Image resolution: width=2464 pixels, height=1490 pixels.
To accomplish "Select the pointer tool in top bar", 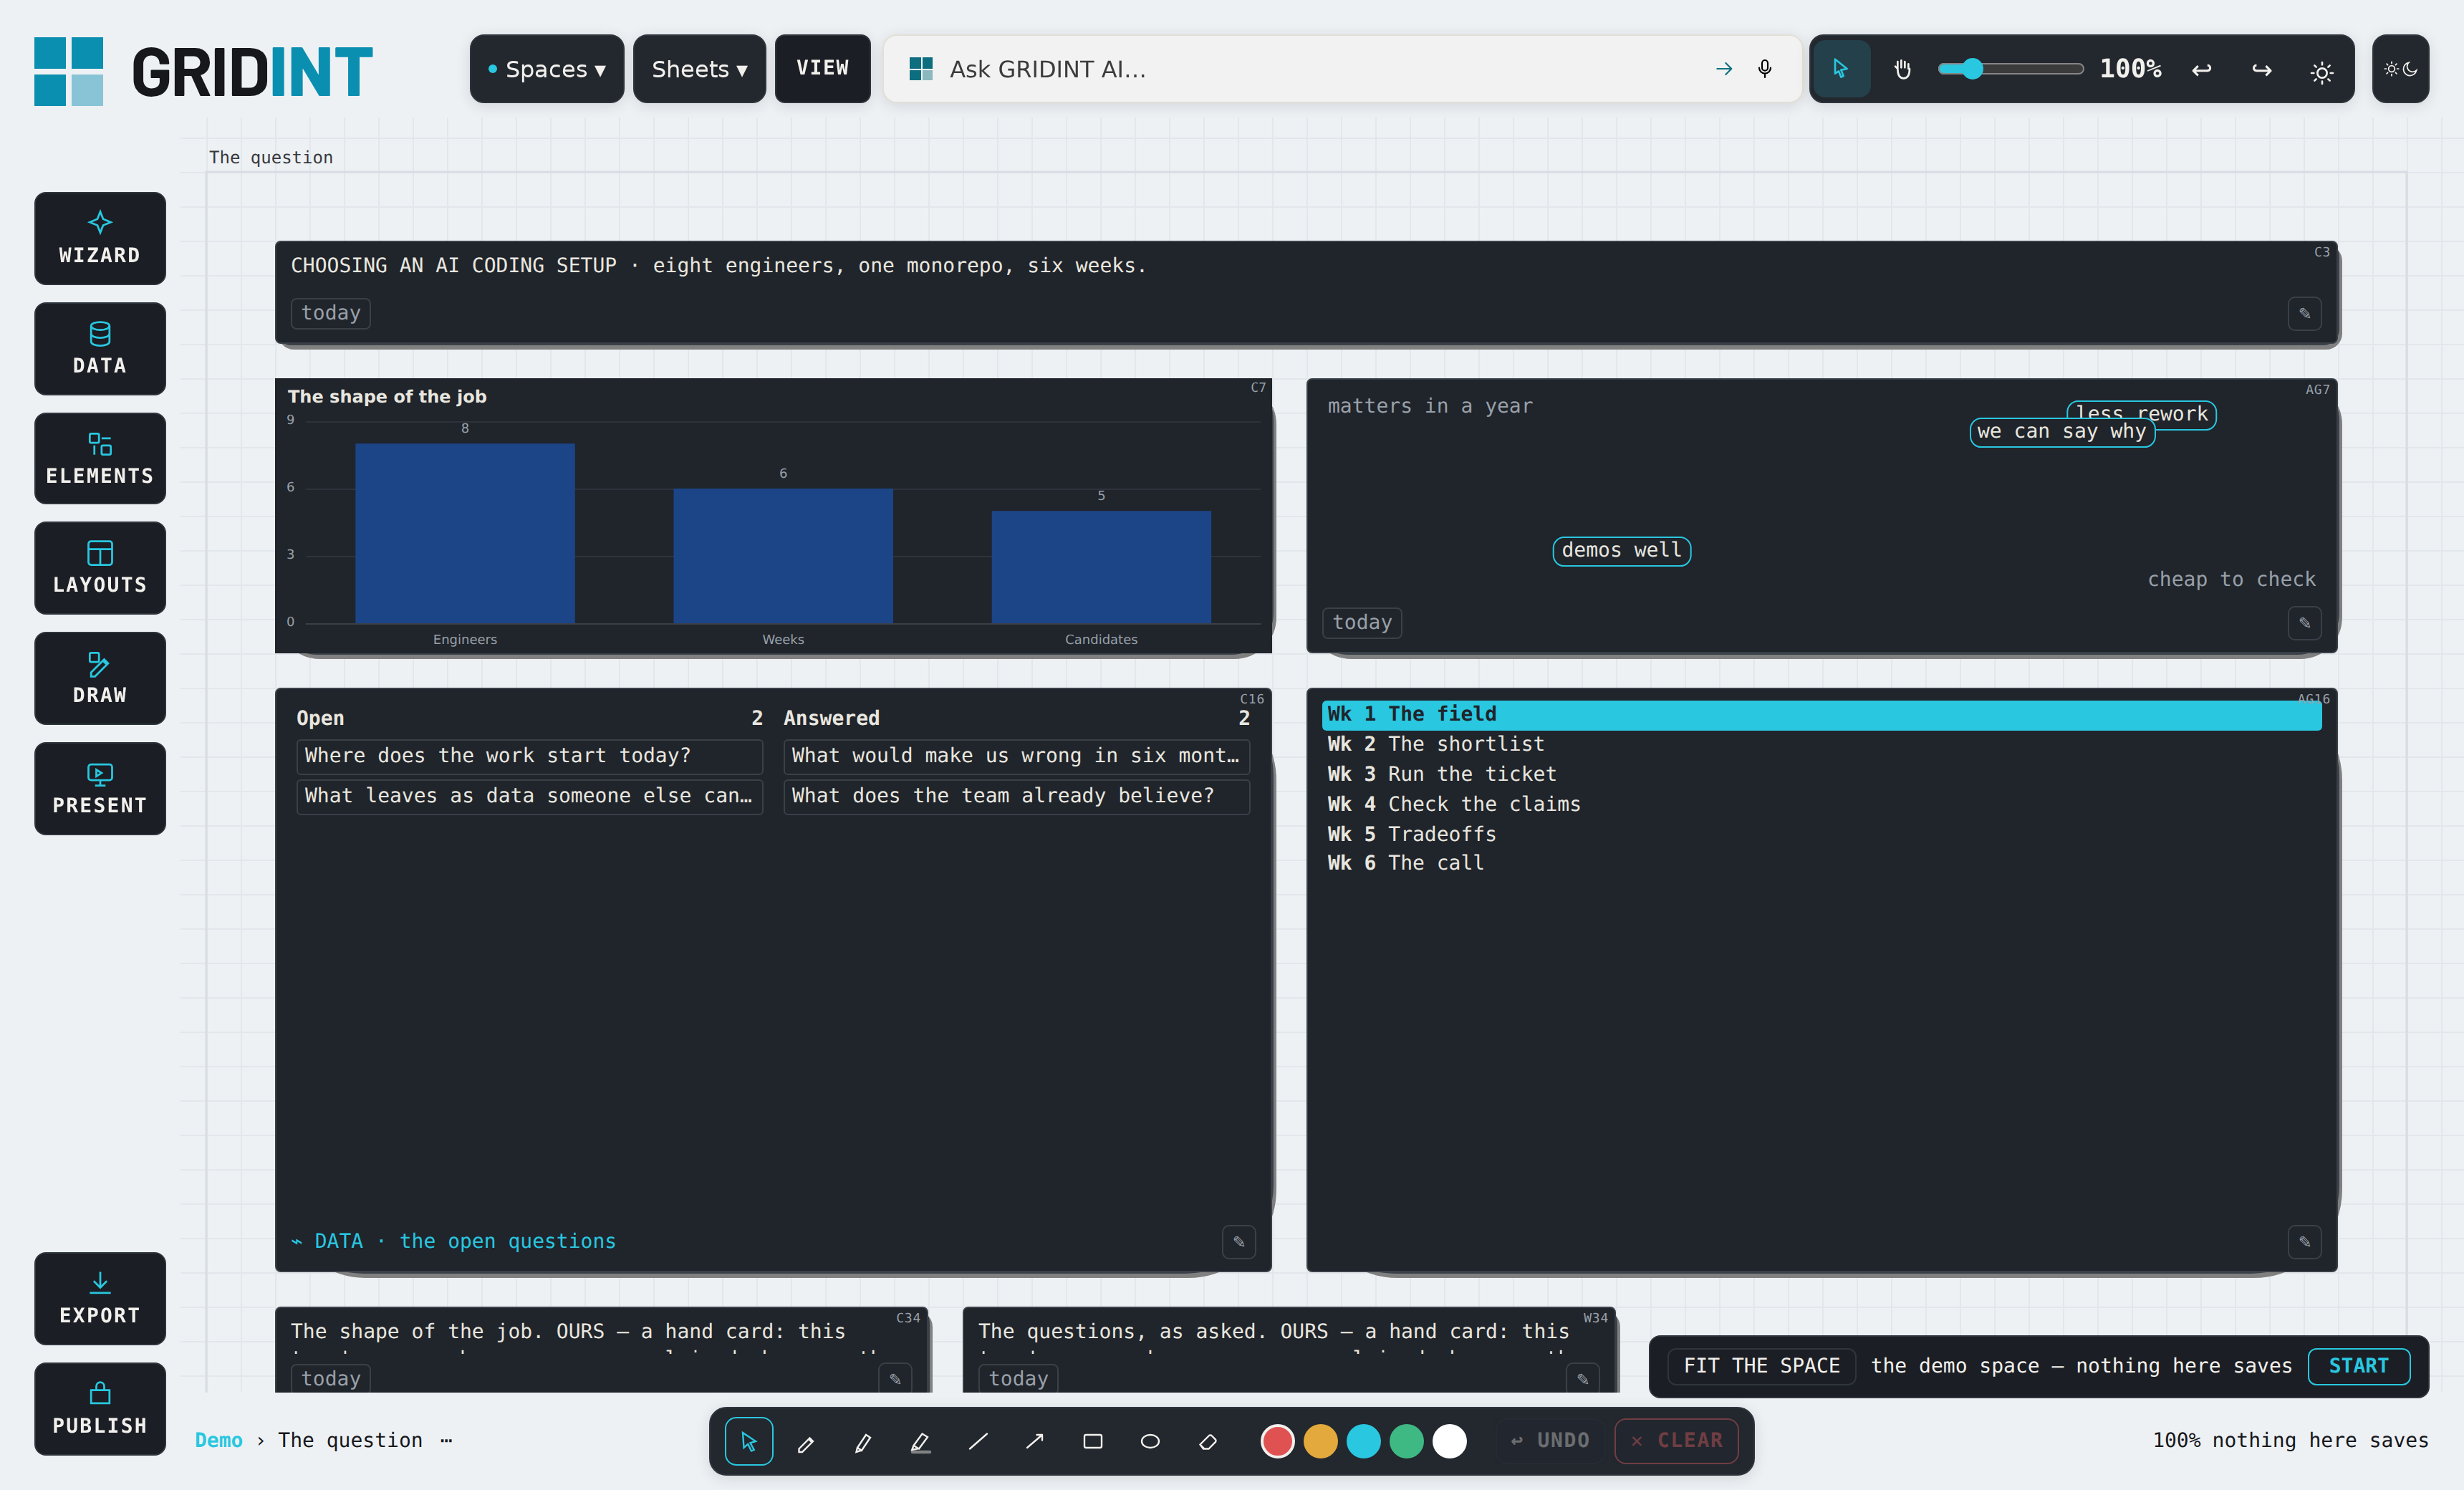I will [1841, 69].
